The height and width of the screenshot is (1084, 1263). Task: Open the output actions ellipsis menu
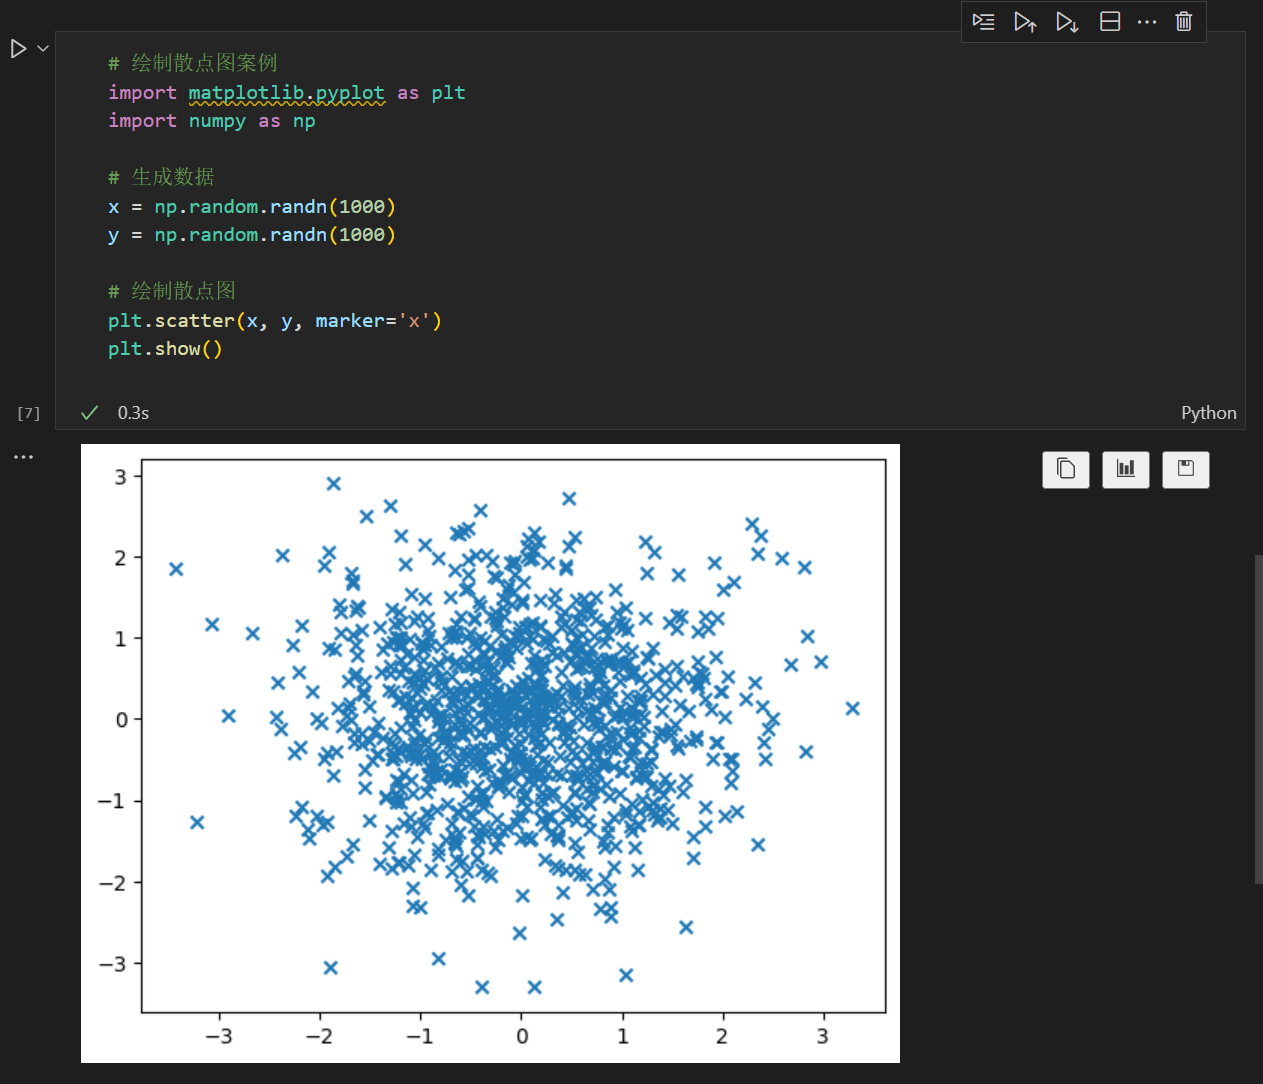(x=23, y=457)
